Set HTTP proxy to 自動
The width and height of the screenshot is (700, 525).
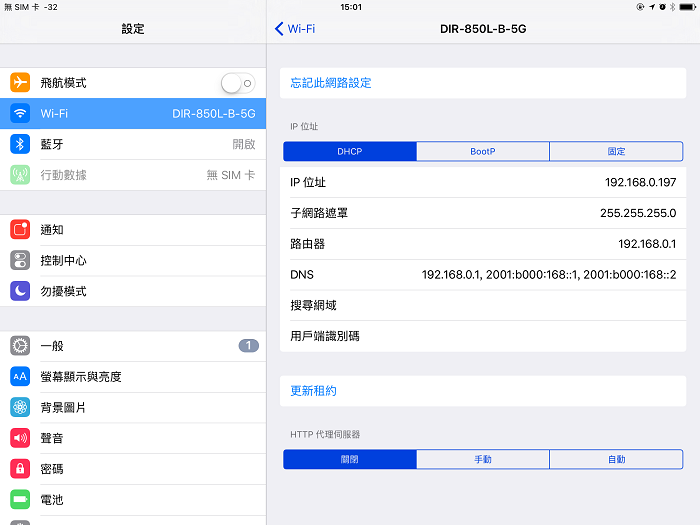coord(616,460)
